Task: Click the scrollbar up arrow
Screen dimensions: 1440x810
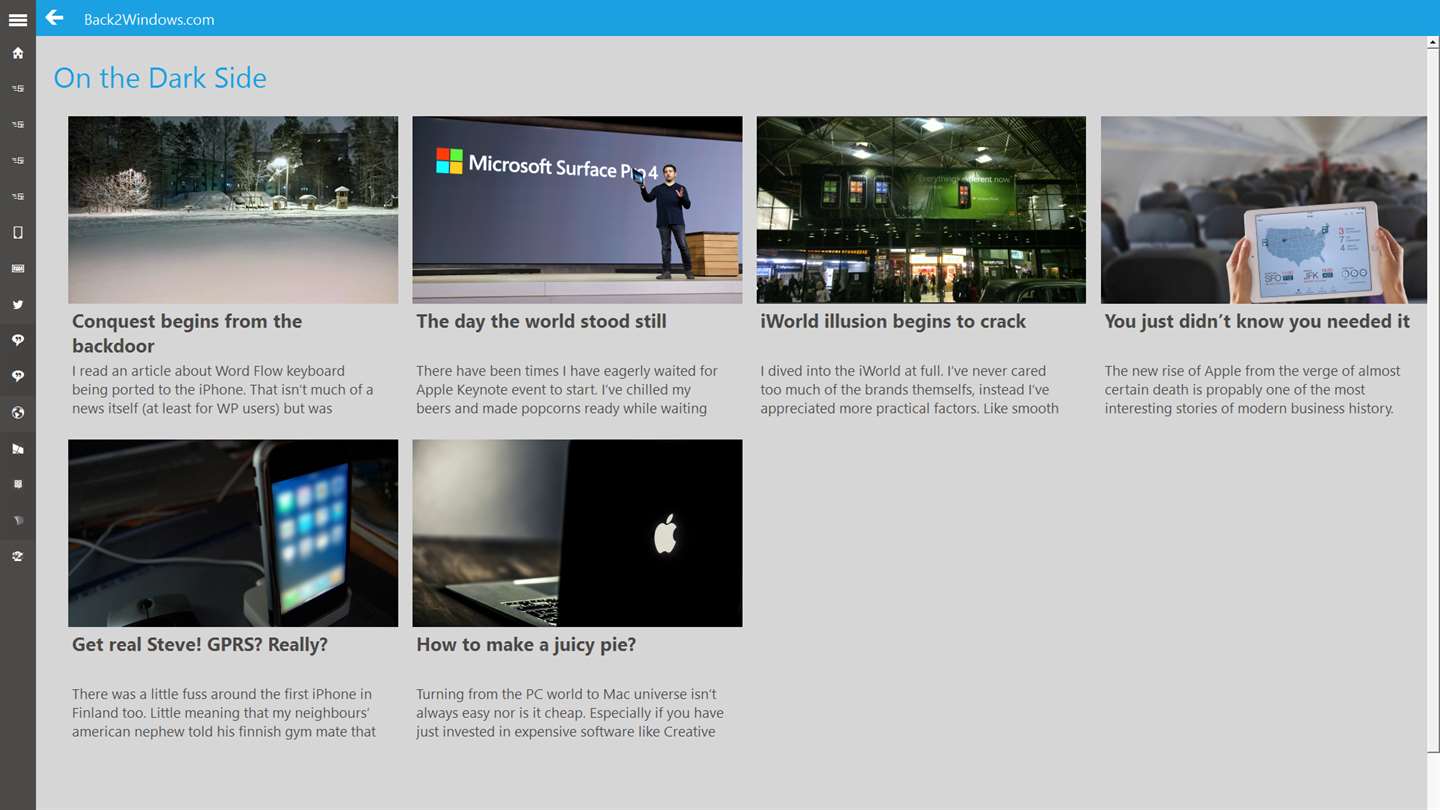Action: [x=1433, y=43]
